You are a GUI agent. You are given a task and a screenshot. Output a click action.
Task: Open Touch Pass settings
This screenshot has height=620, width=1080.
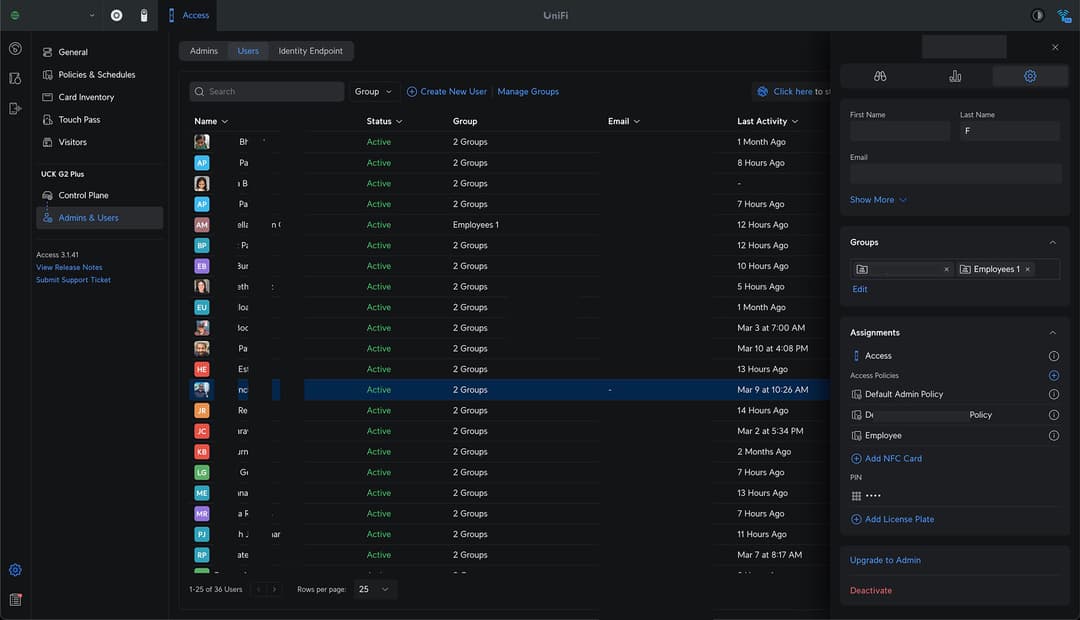click(99, 120)
